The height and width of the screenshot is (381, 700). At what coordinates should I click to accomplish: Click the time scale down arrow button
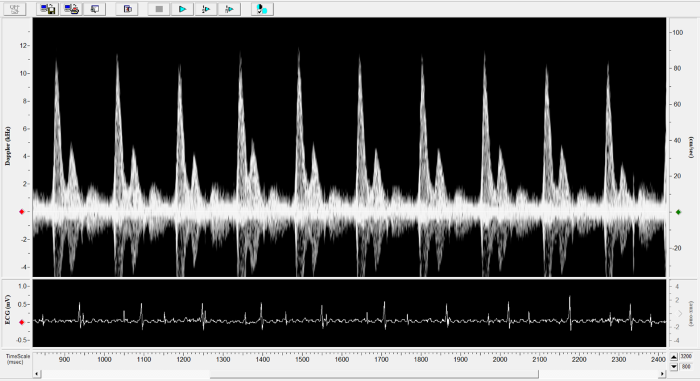point(674,367)
